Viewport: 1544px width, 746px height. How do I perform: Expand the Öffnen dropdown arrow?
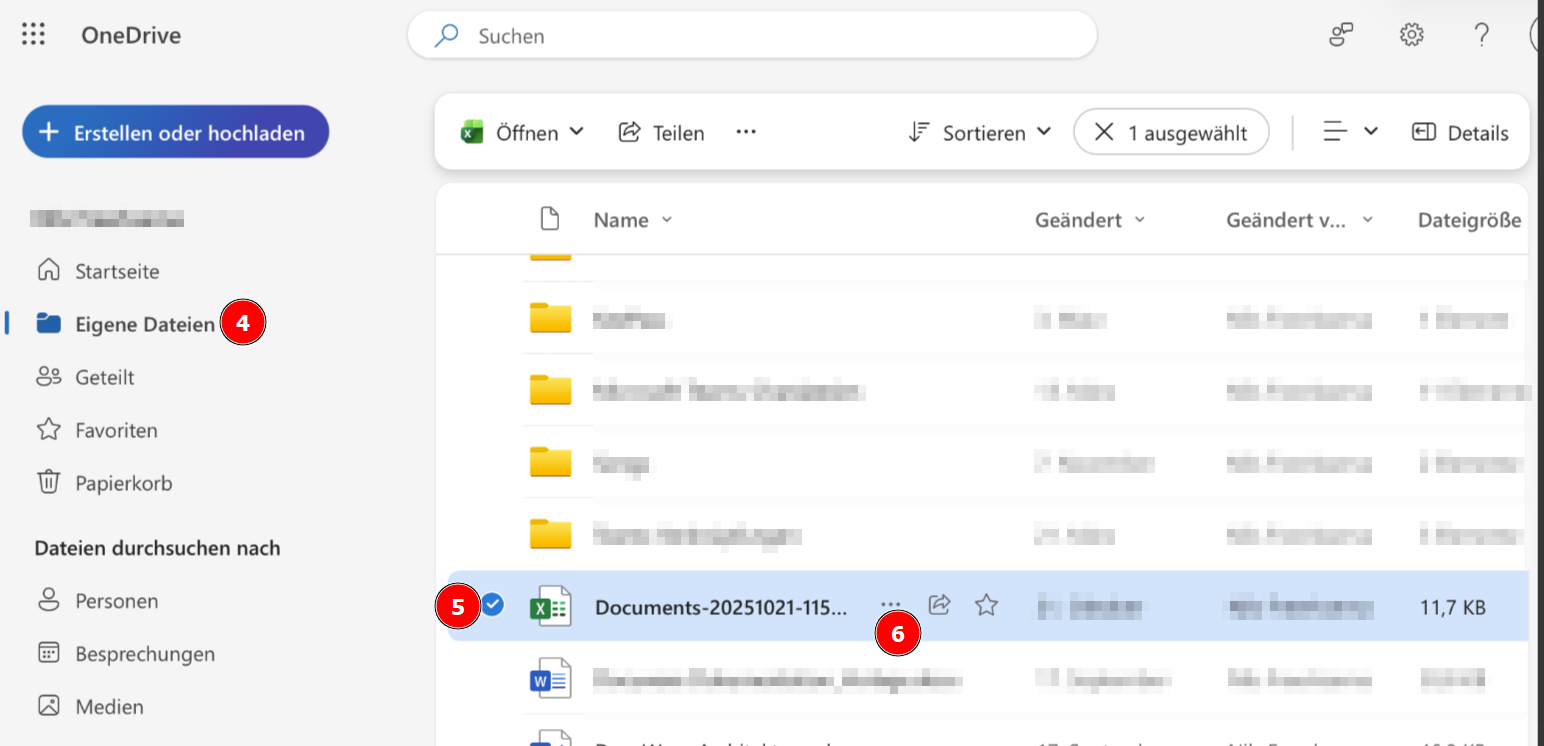tap(577, 132)
